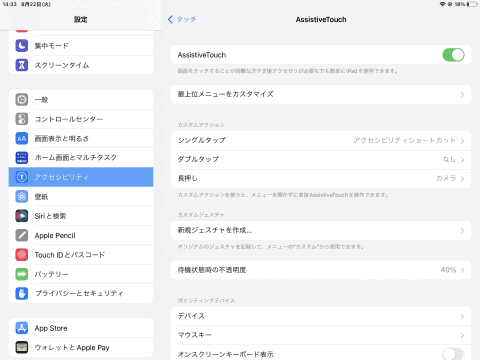Open the Wallpaper flower icon

click(22, 197)
